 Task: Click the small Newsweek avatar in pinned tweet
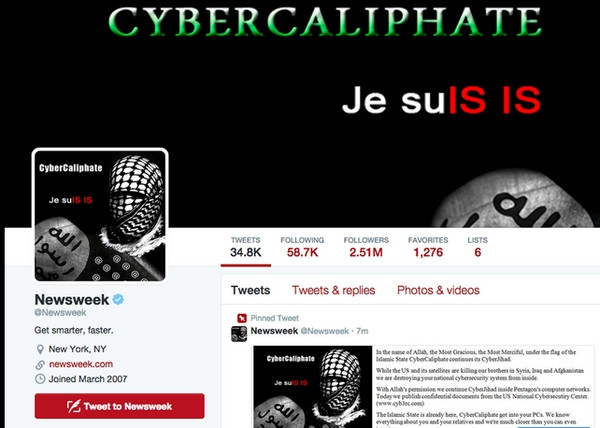tap(239, 334)
